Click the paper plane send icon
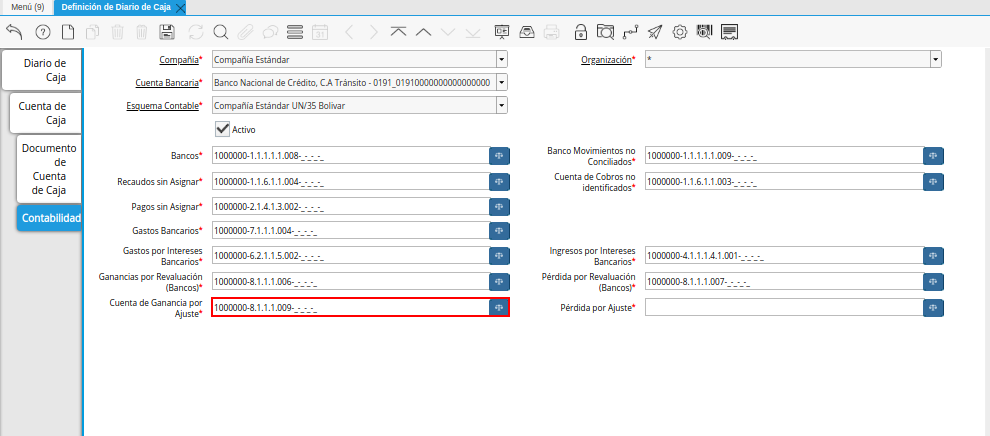 655,32
